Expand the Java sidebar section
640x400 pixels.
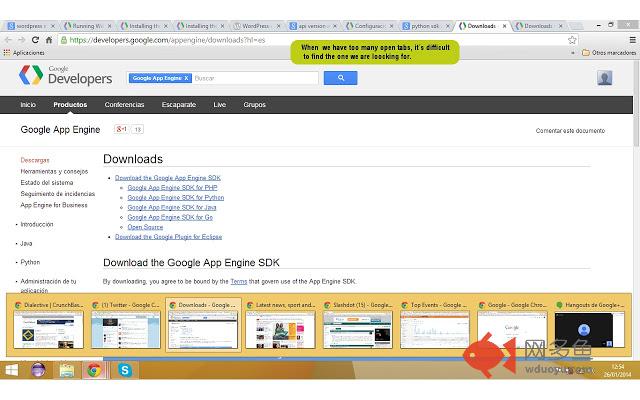(x=26, y=243)
